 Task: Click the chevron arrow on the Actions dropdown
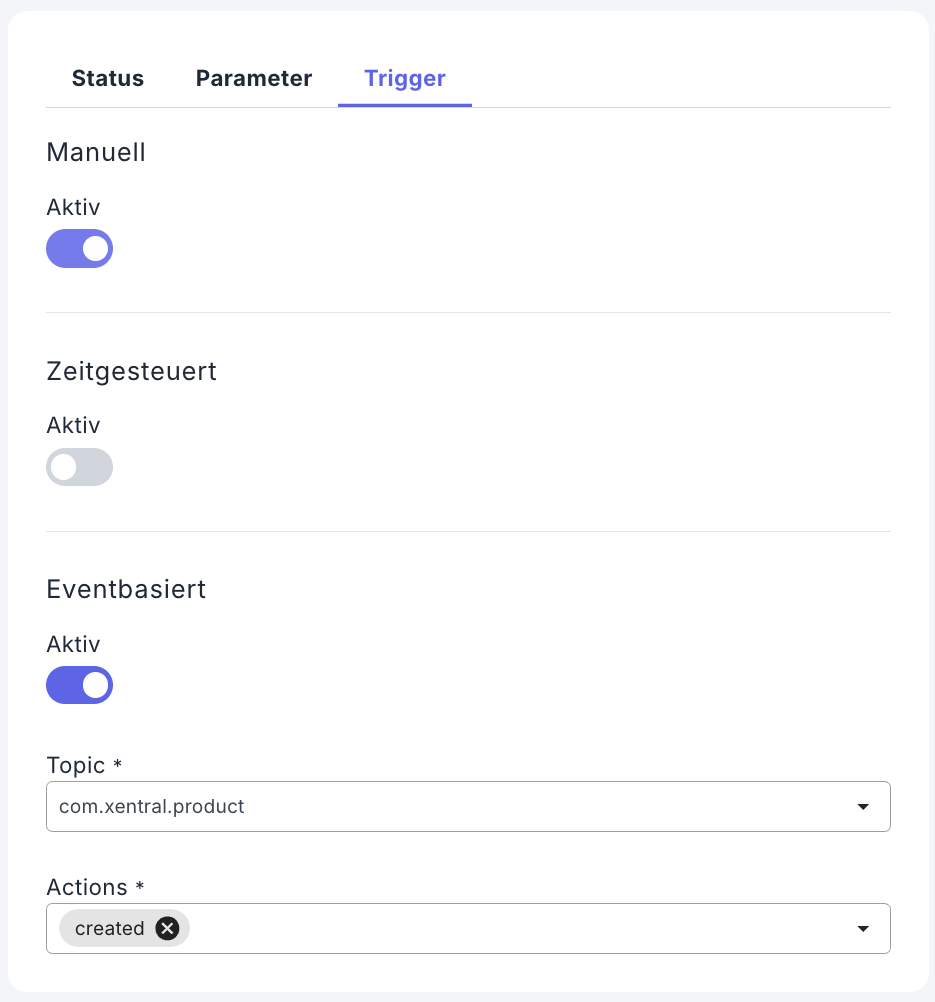click(862, 928)
